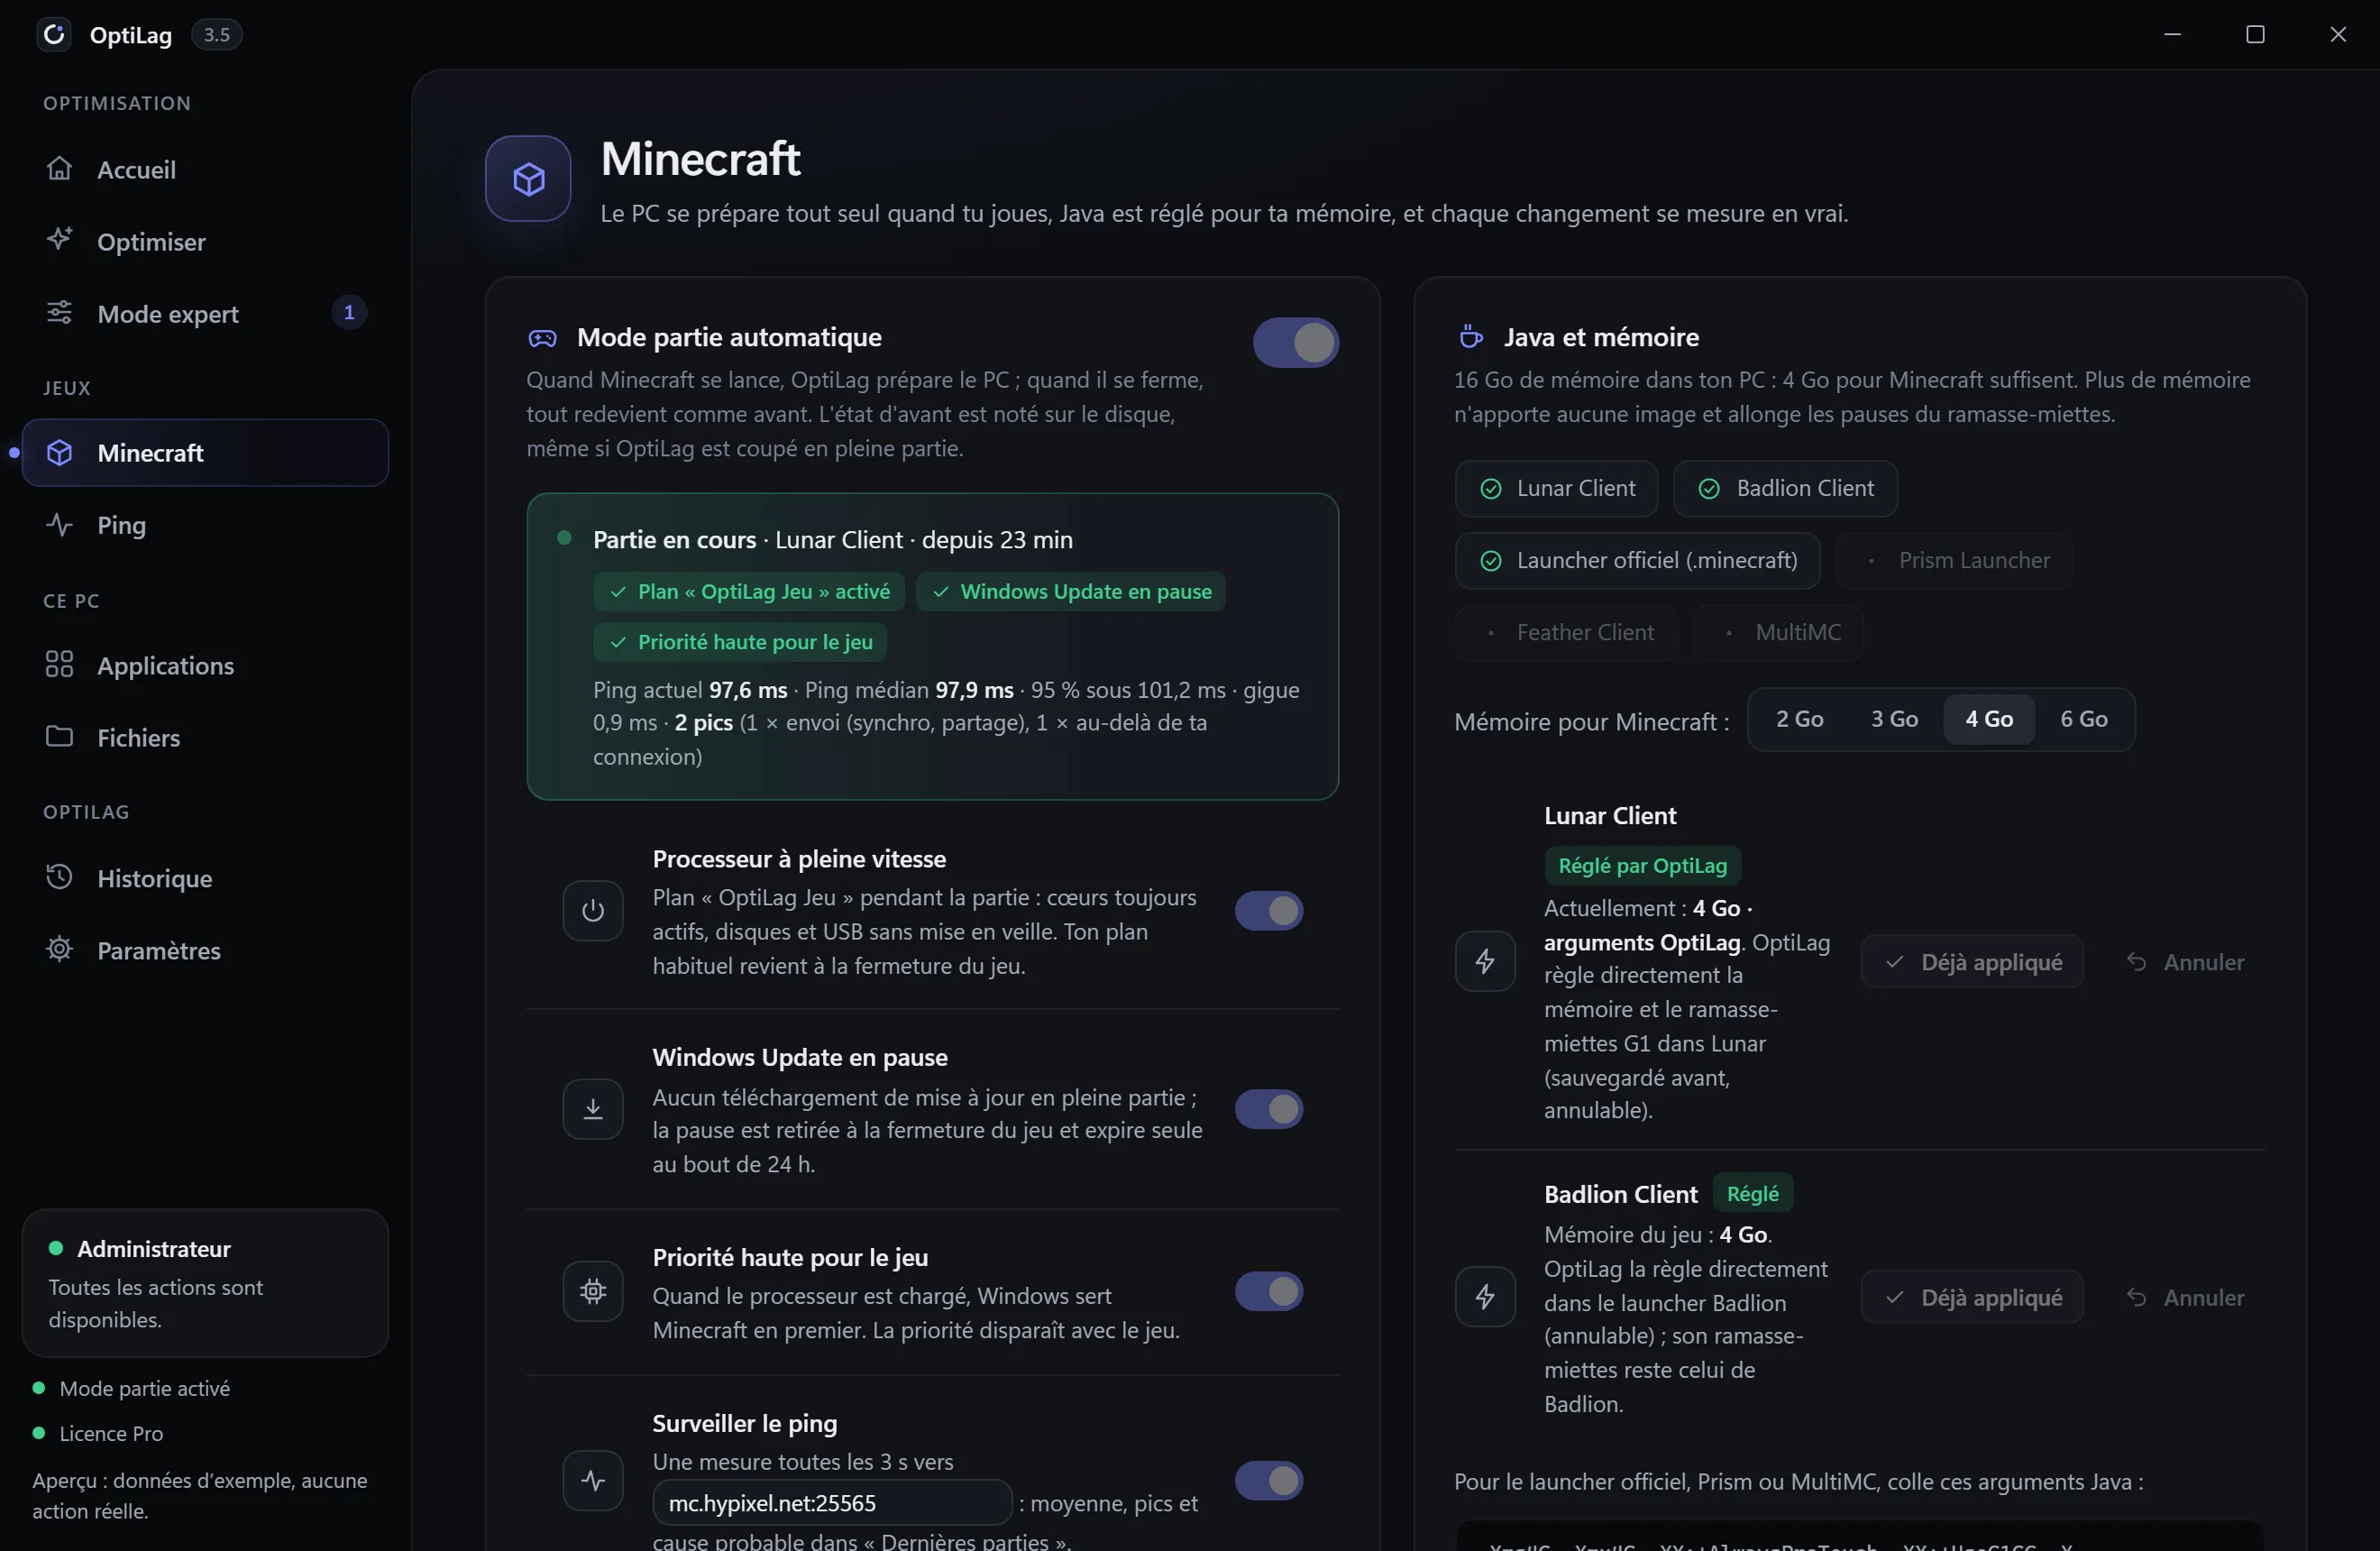Click the Applications grid icon
Viewport: 2380px width, 1551px height.
pyautogui.click(x=60, y=665)
